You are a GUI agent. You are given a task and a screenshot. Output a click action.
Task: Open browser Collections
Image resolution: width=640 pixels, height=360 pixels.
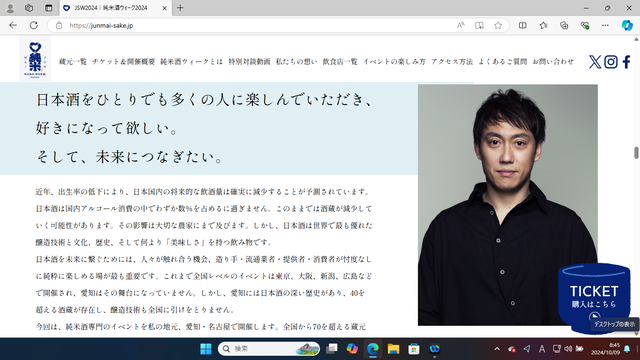[564, 25]
